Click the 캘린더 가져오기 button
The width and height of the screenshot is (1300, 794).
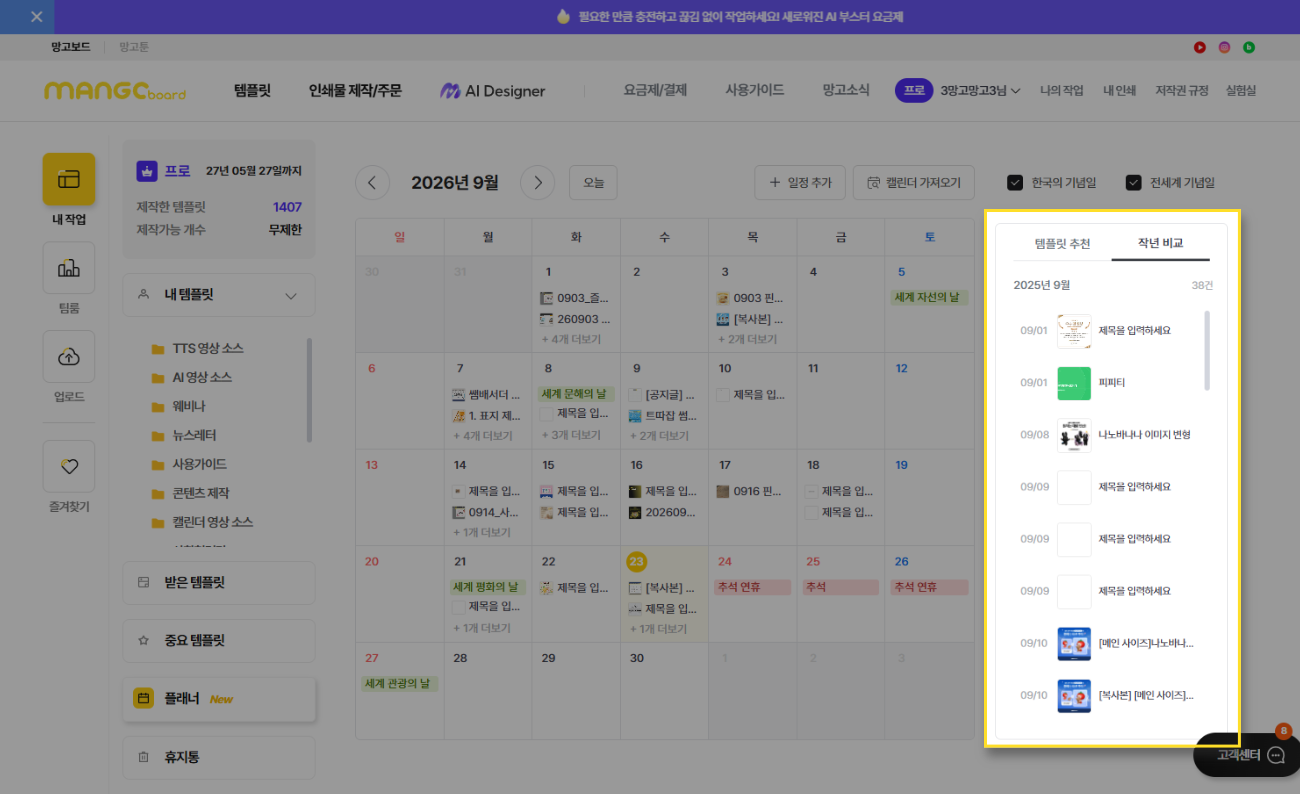[914, 183]
